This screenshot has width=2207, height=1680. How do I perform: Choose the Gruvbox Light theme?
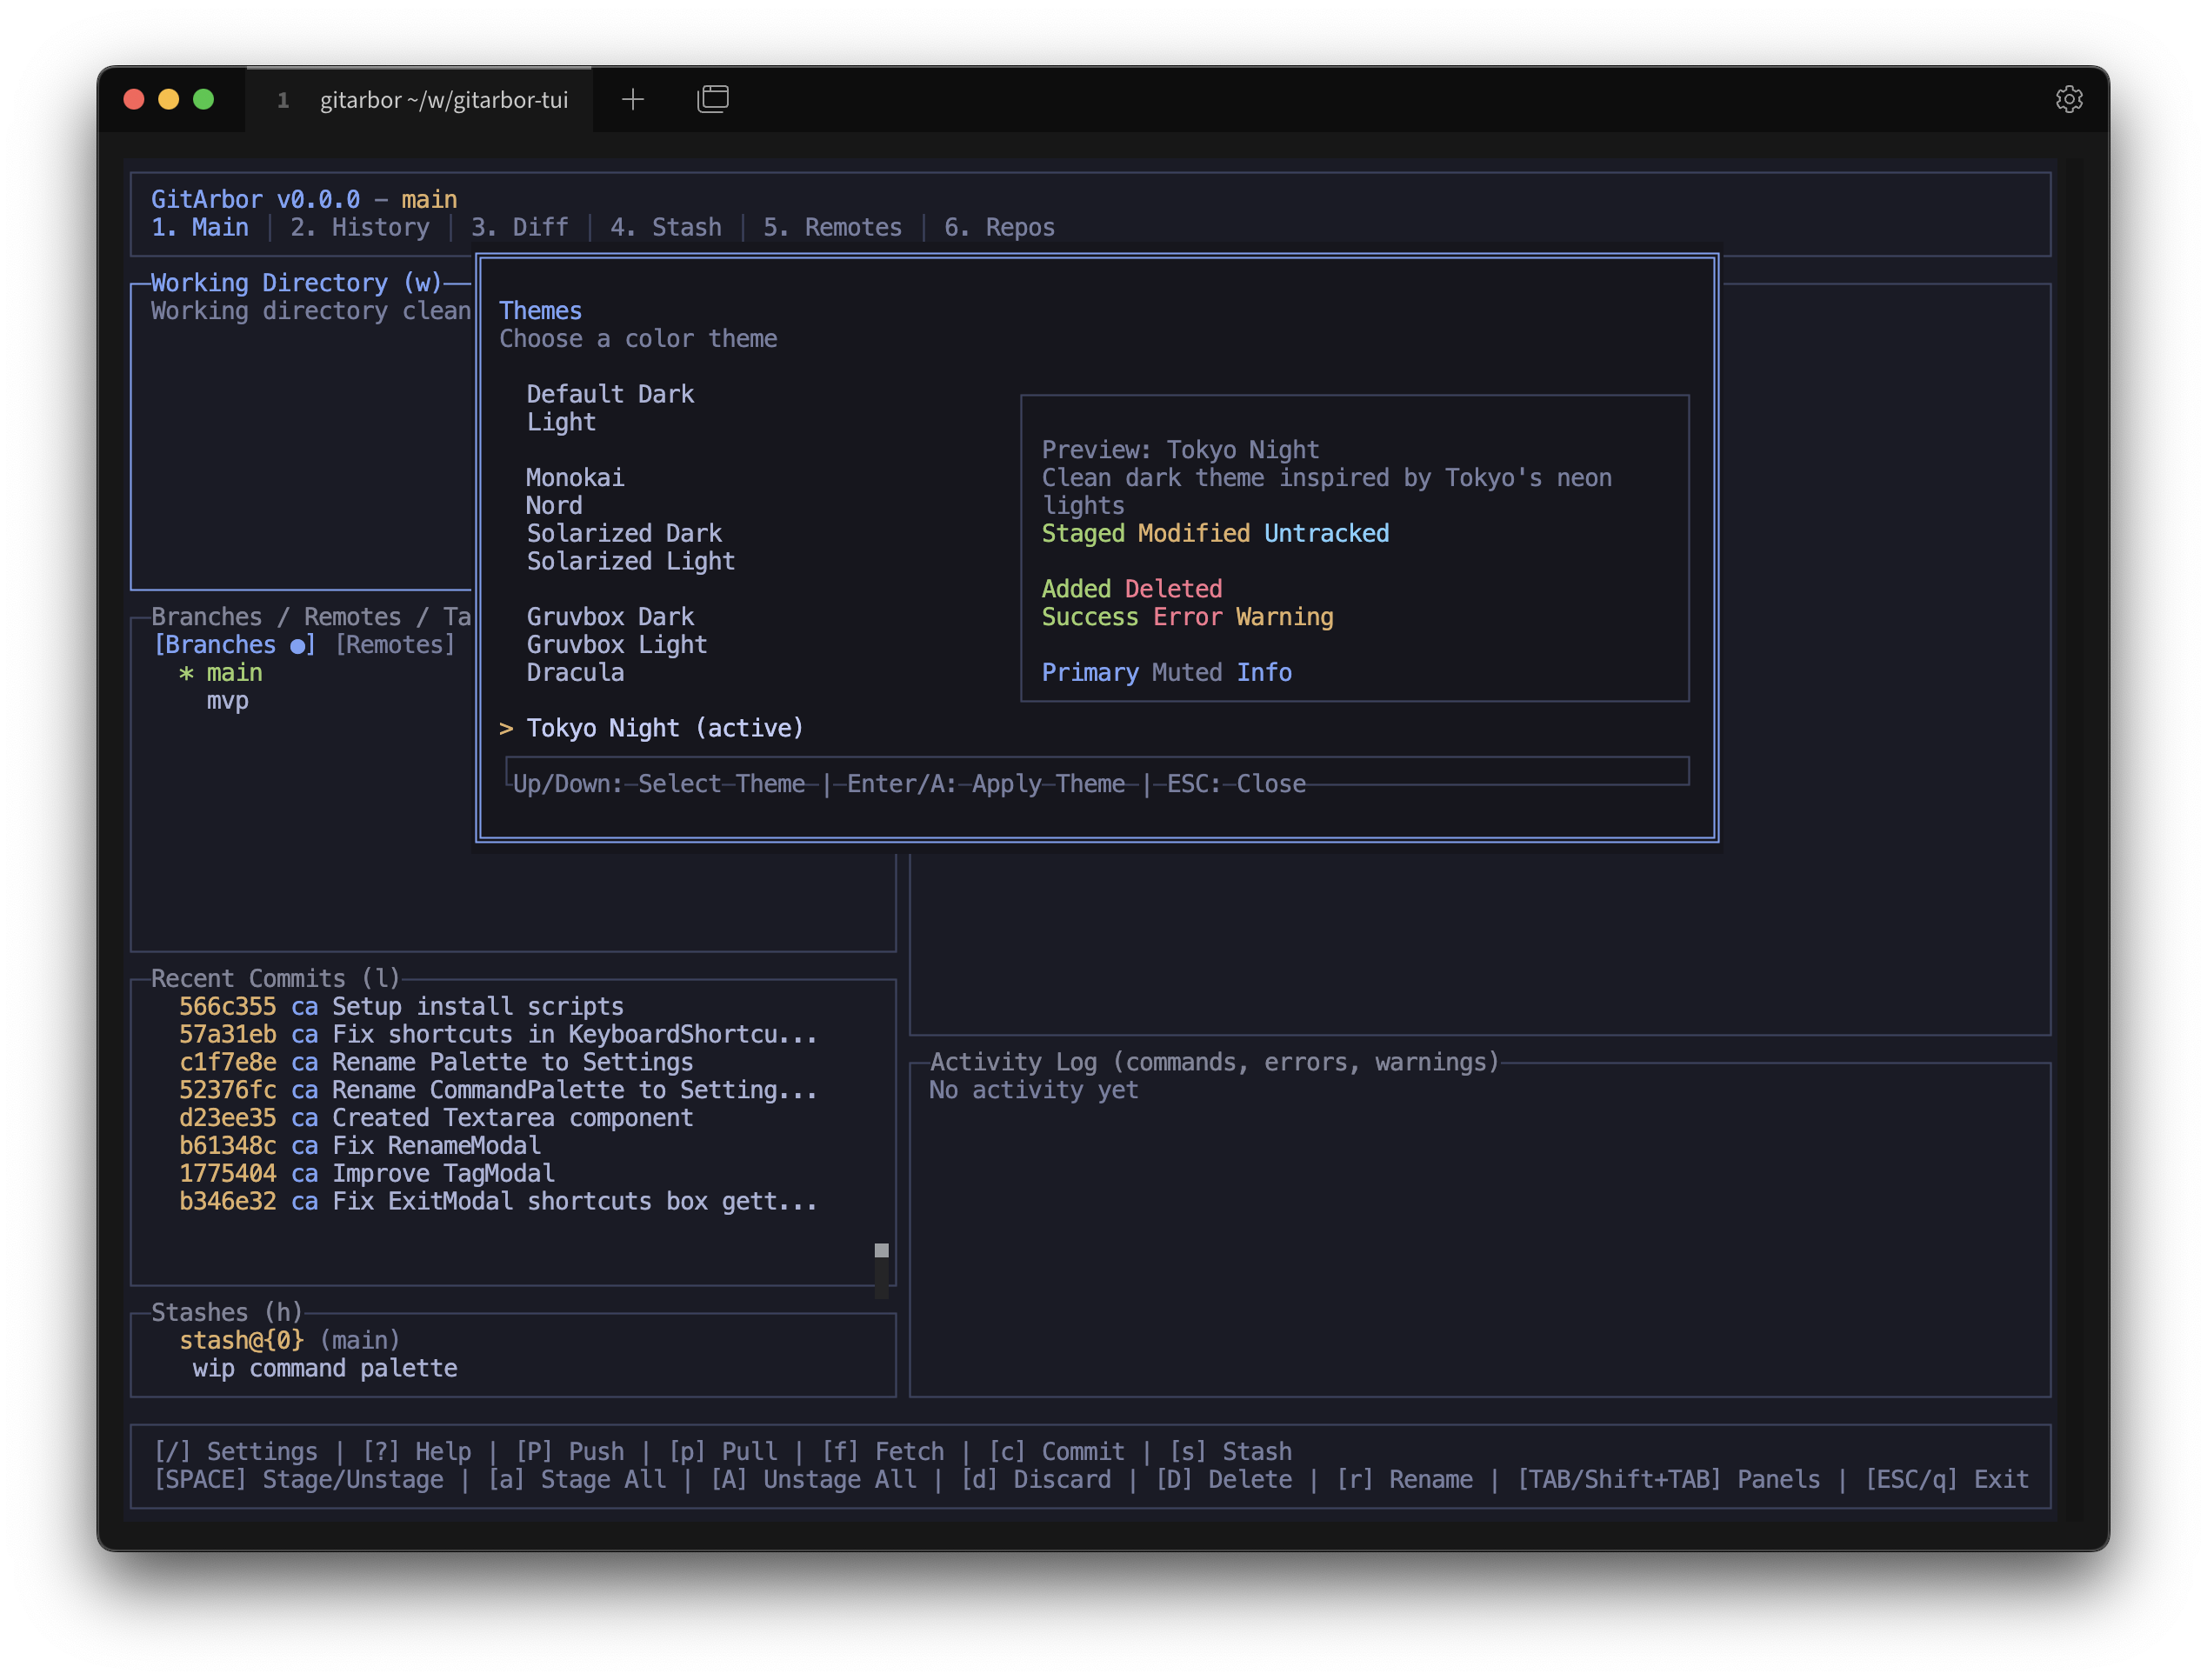(x=616, y=645)
